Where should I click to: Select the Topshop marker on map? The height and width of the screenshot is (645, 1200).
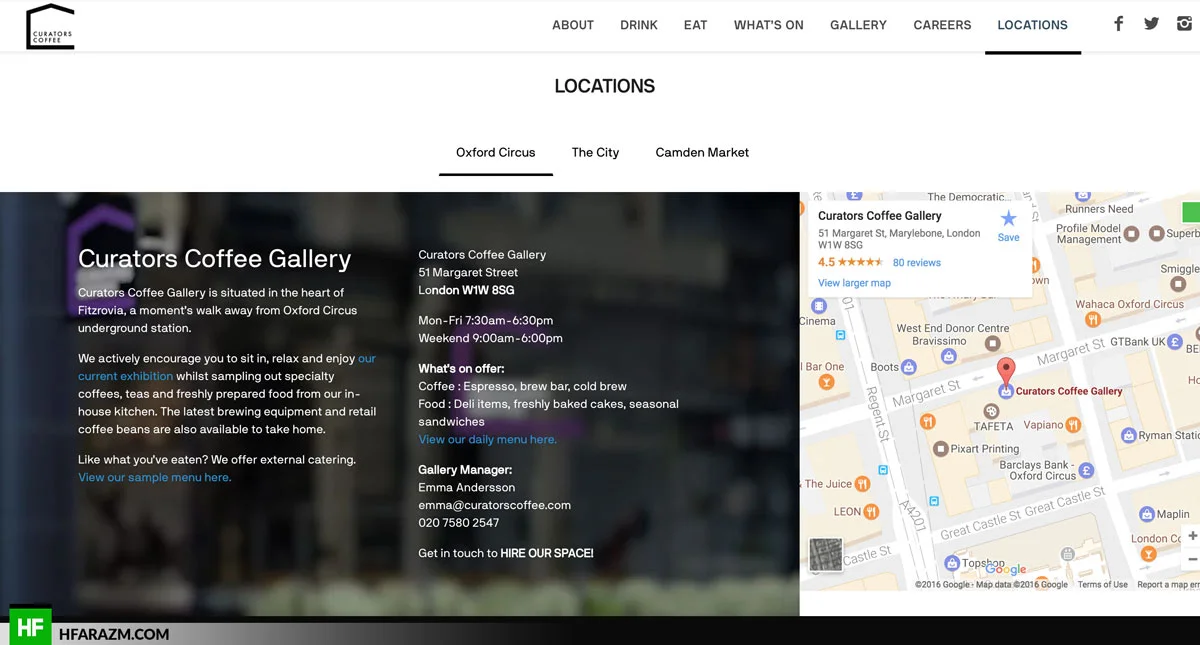[953, 563]
